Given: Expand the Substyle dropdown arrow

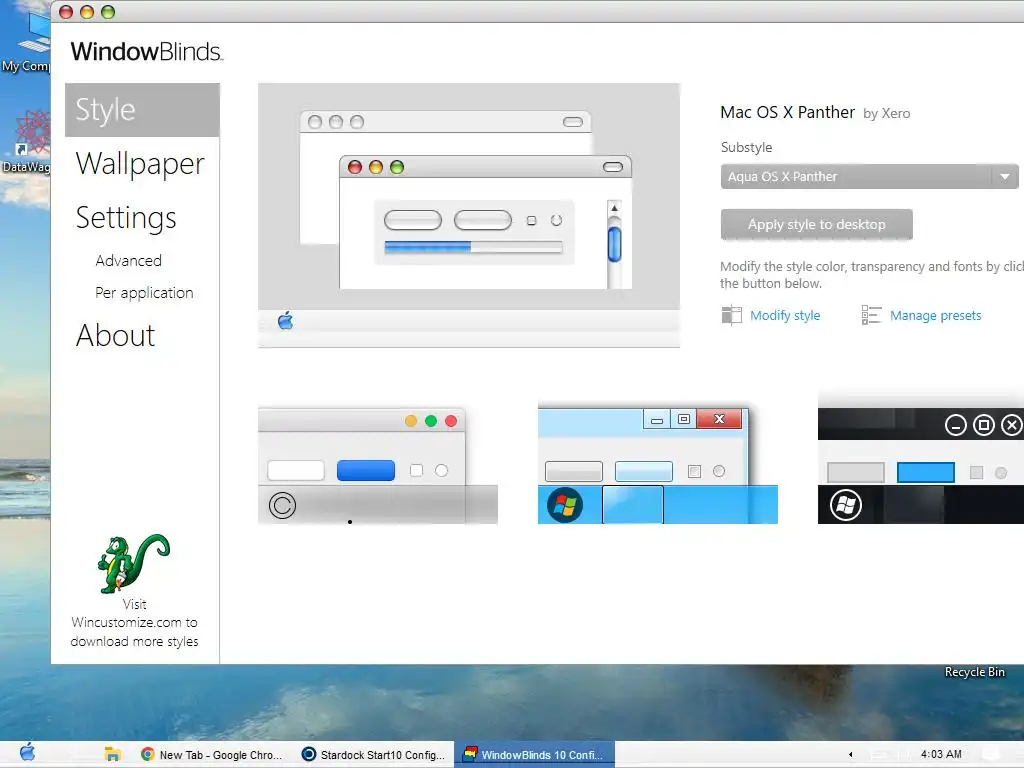Looking at the screenshot, I should tap(1005, 176).
